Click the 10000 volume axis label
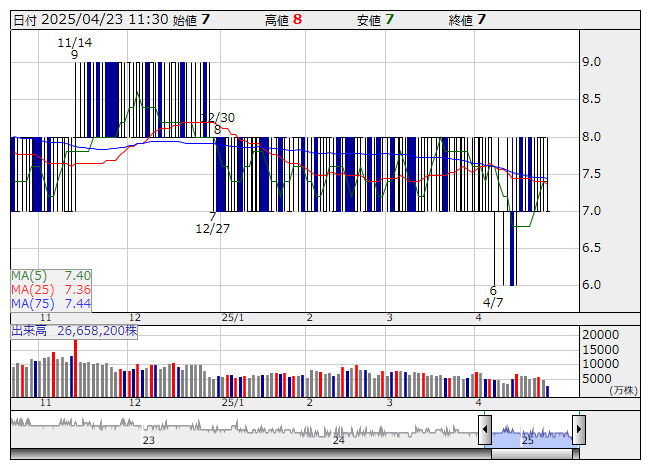The width and height of the screenshot is (653, 470). (601, 364)
